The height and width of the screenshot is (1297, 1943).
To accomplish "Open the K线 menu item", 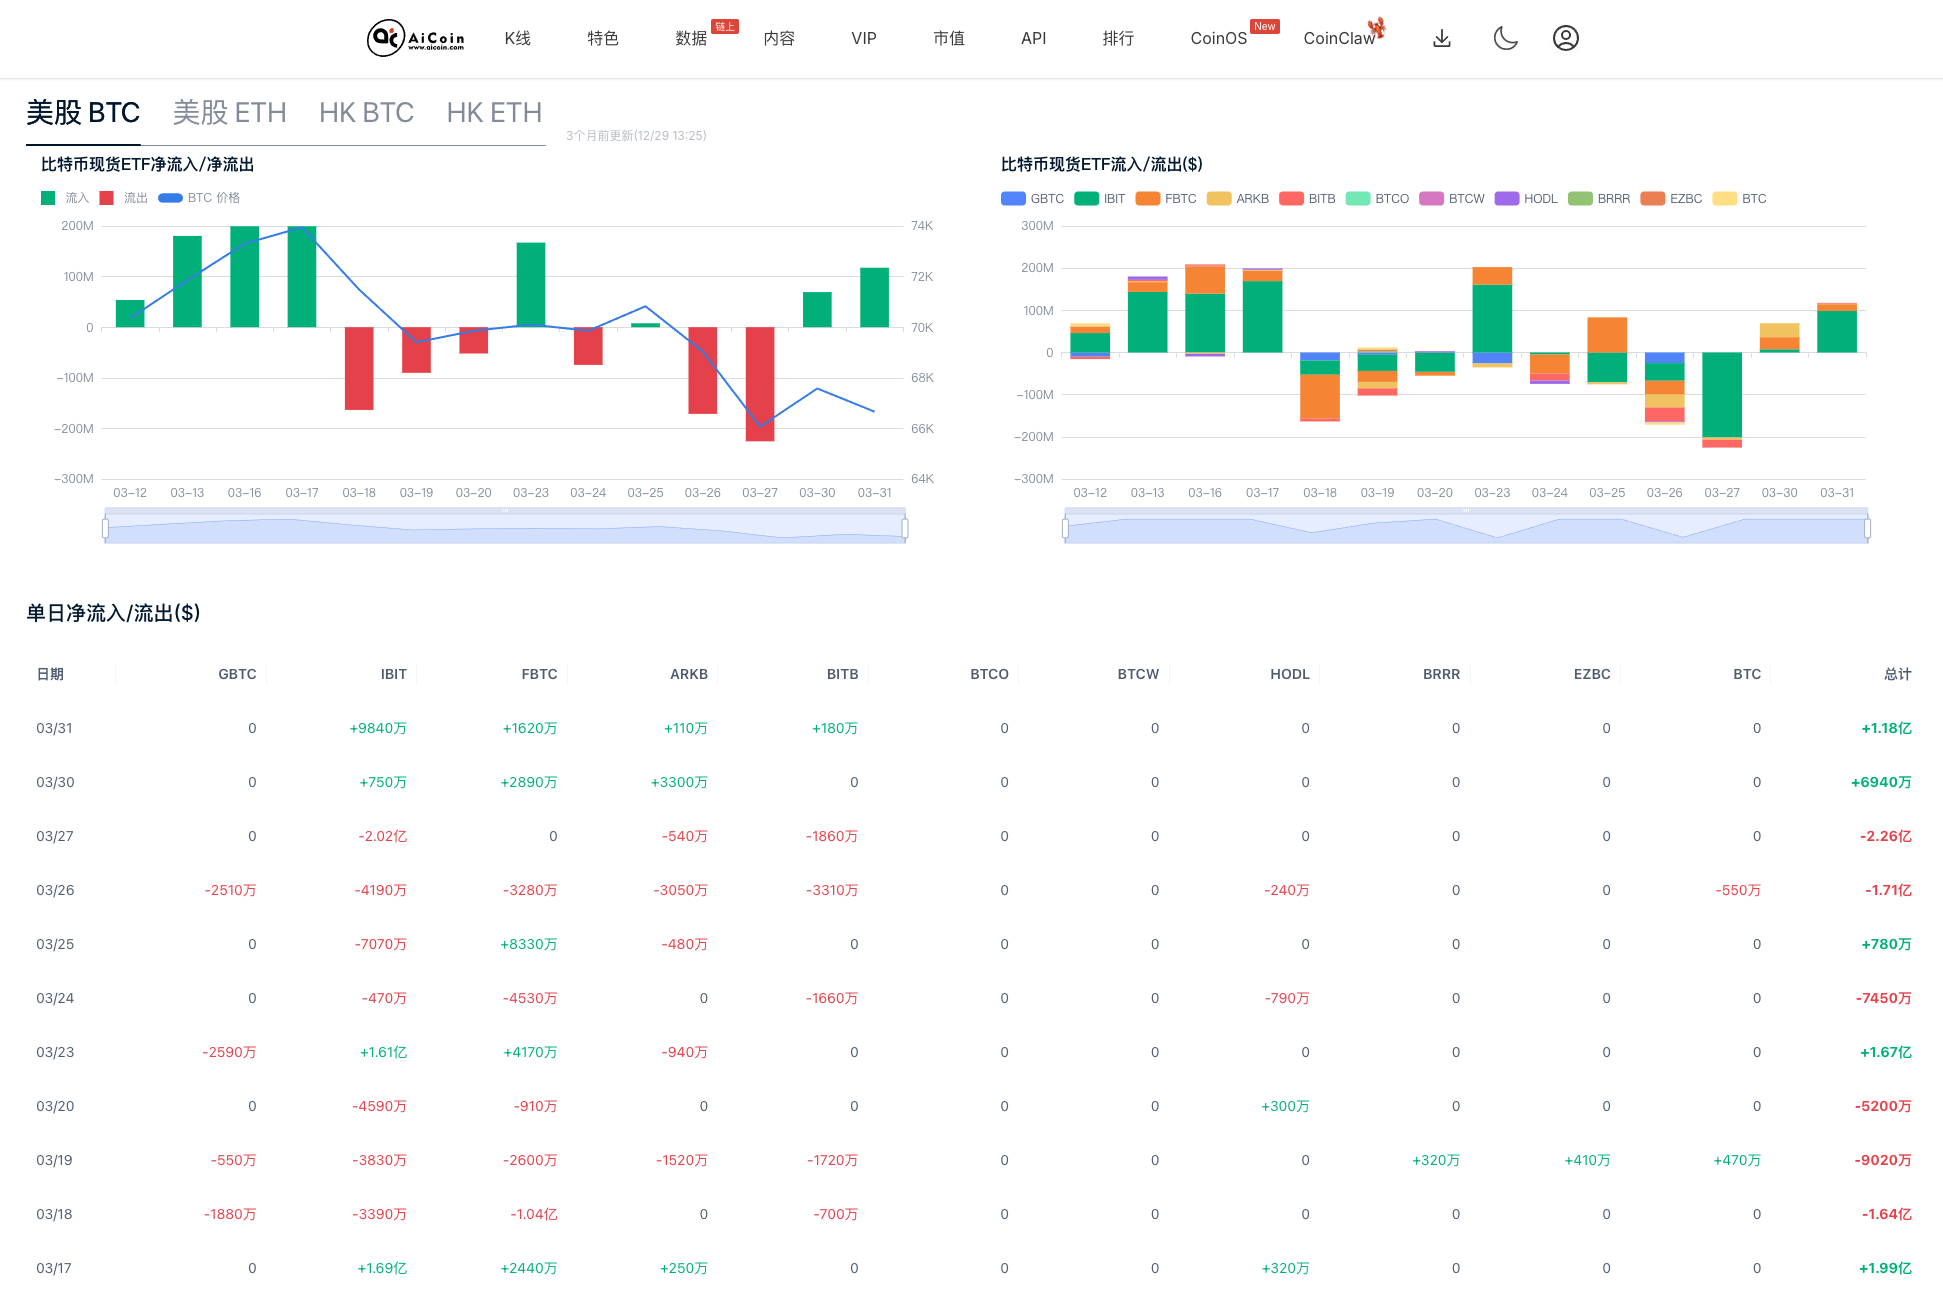I will coord(518,38).
